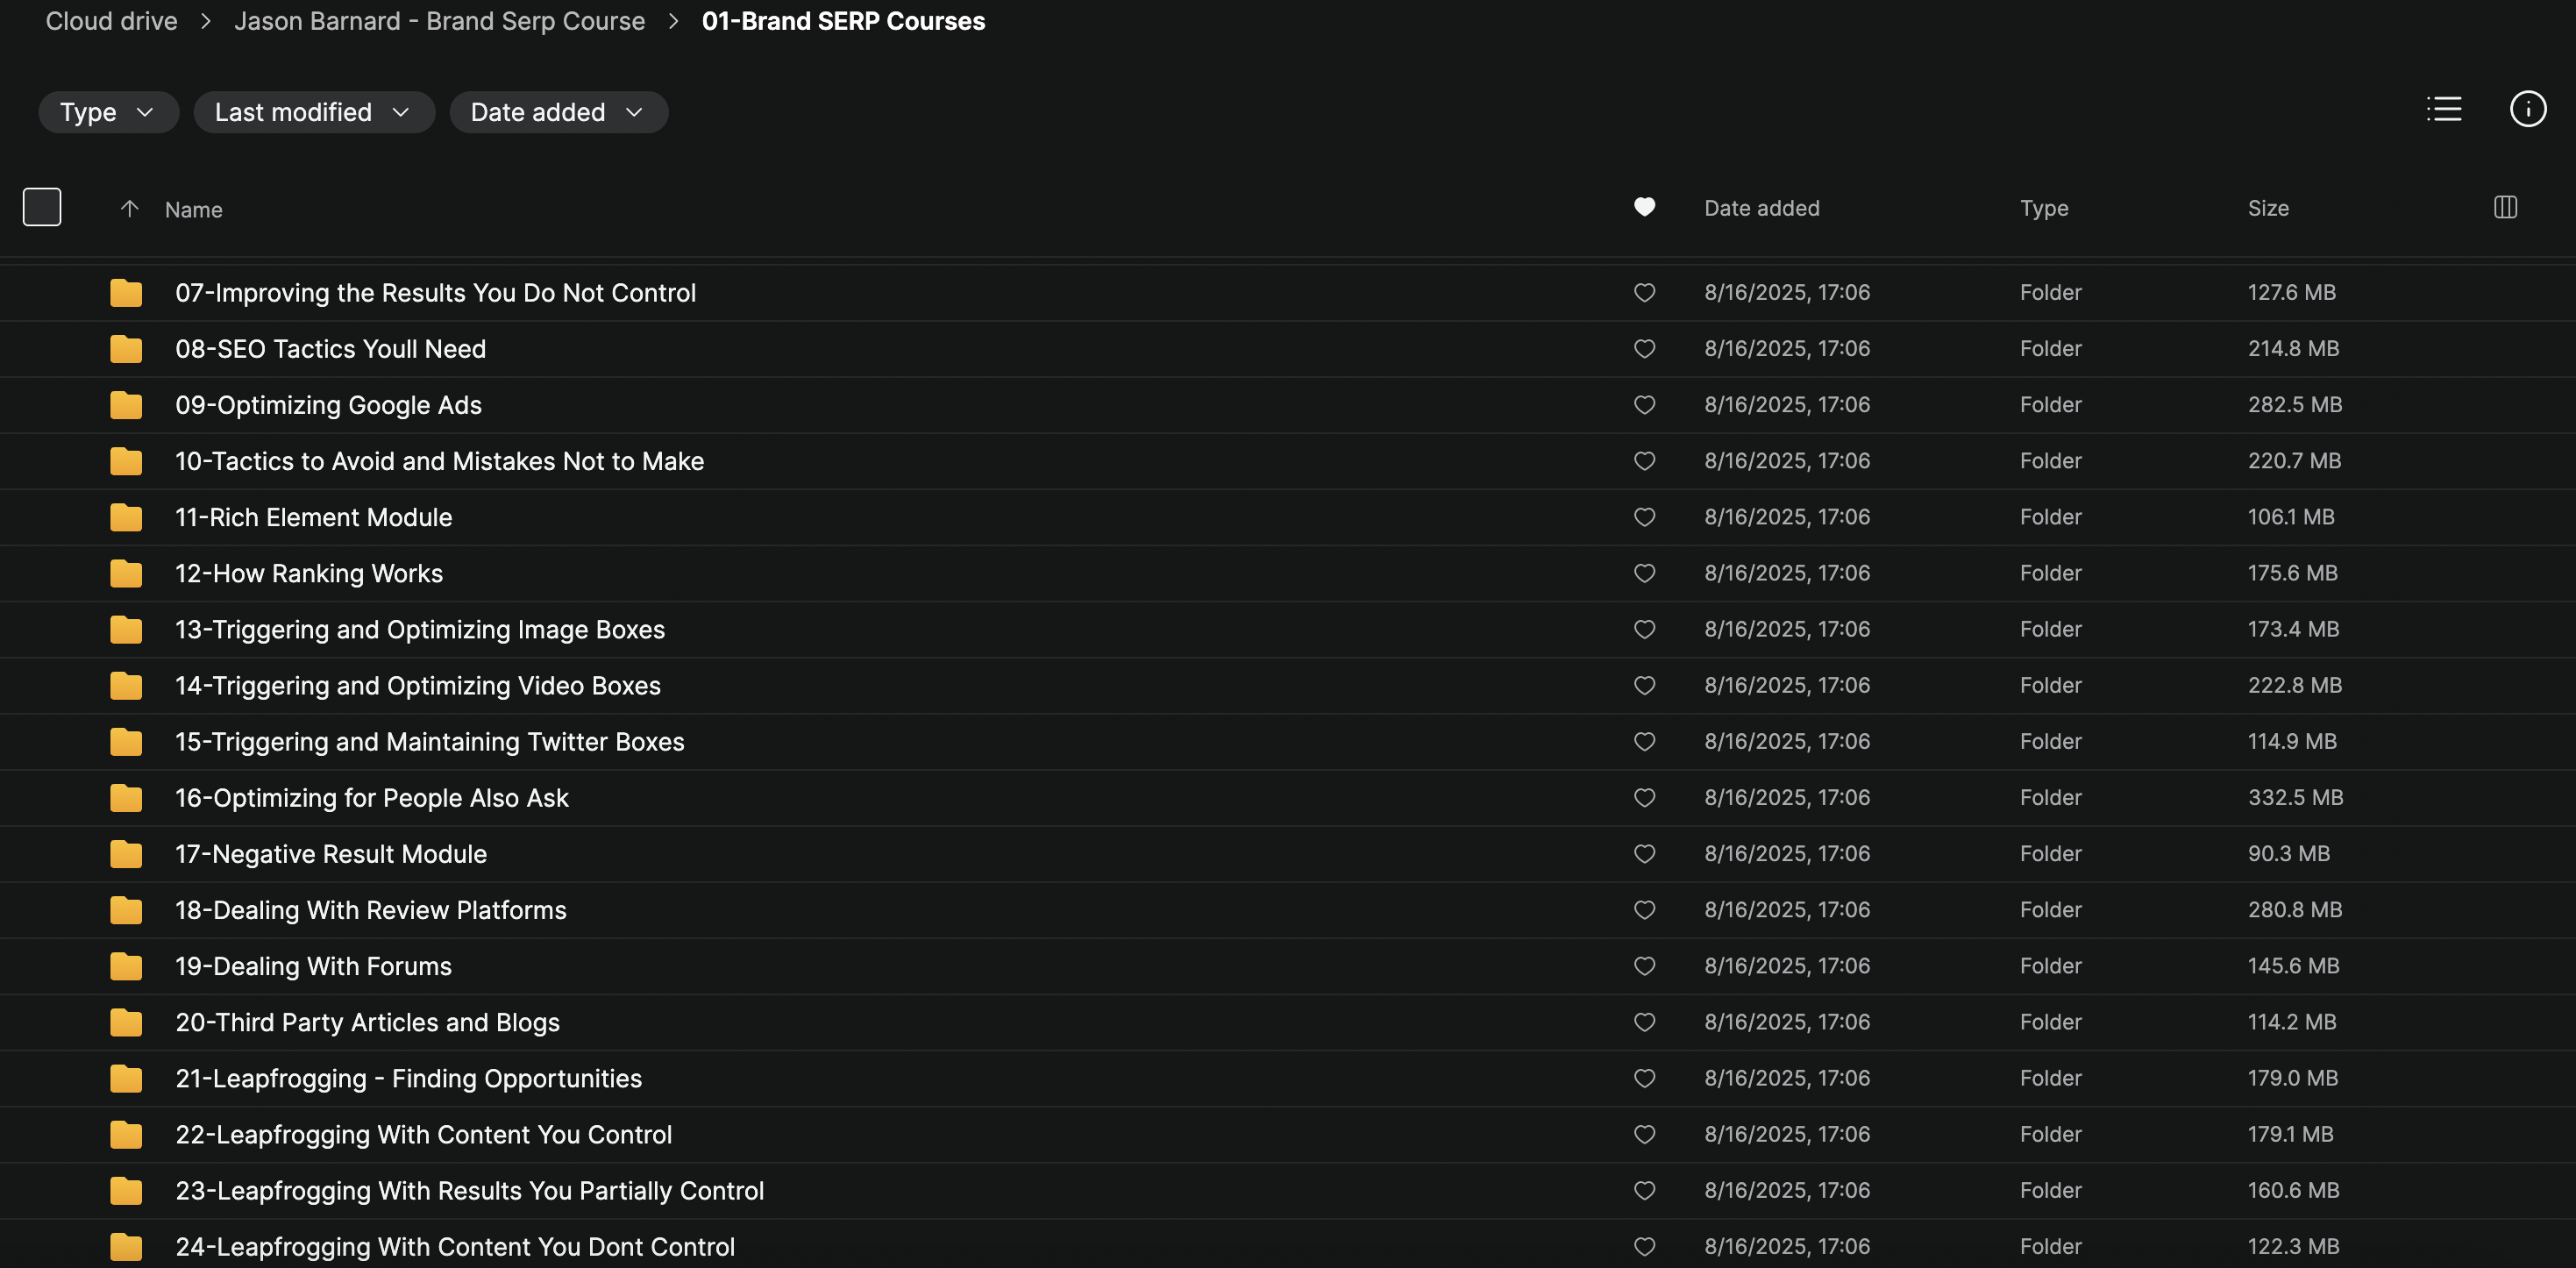Click the sort direction arrow beside Name

tap(129, 208)
